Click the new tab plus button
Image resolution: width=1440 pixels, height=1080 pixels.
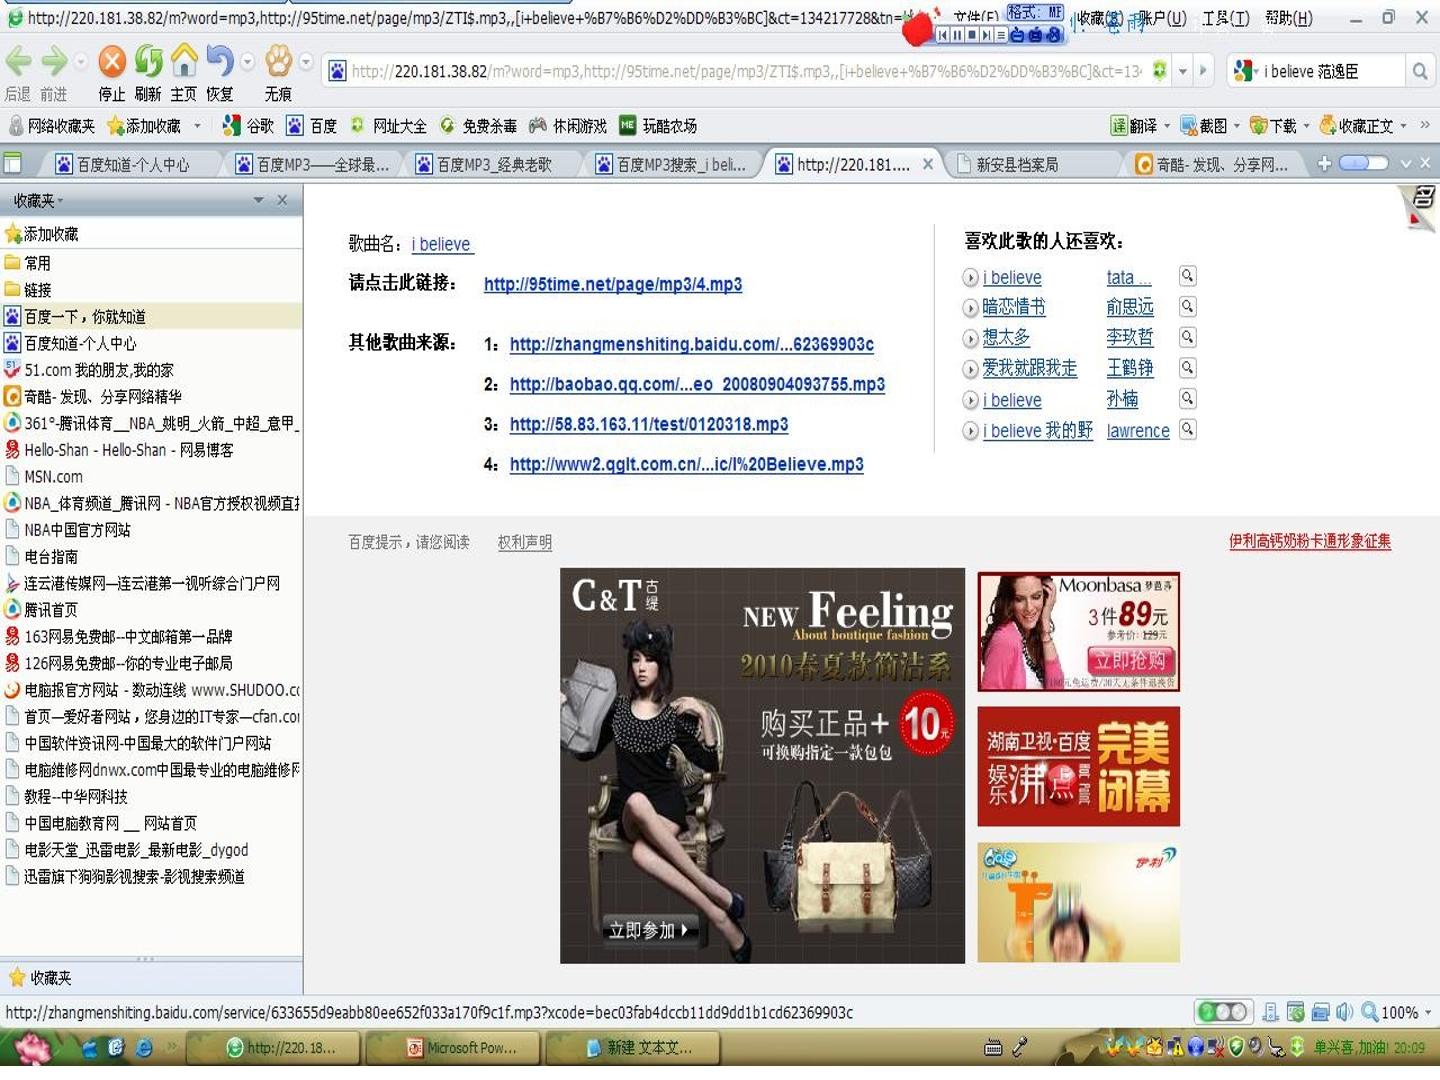click(x=1324, y=163)
